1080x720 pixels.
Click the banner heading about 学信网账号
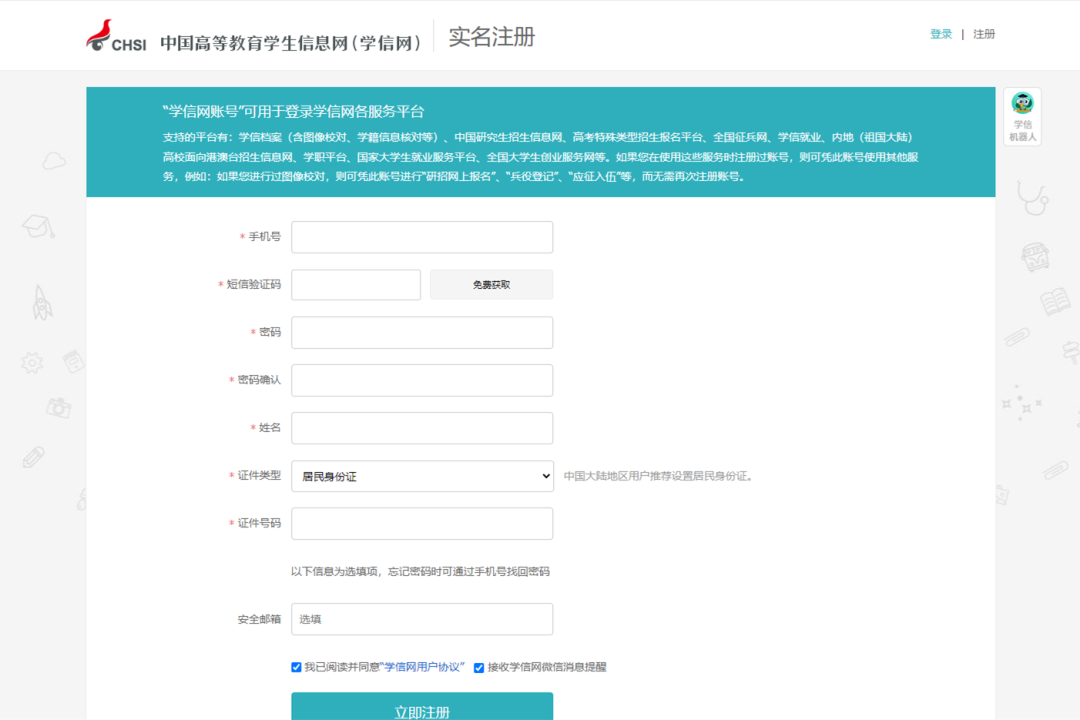[x=293, y=112]
